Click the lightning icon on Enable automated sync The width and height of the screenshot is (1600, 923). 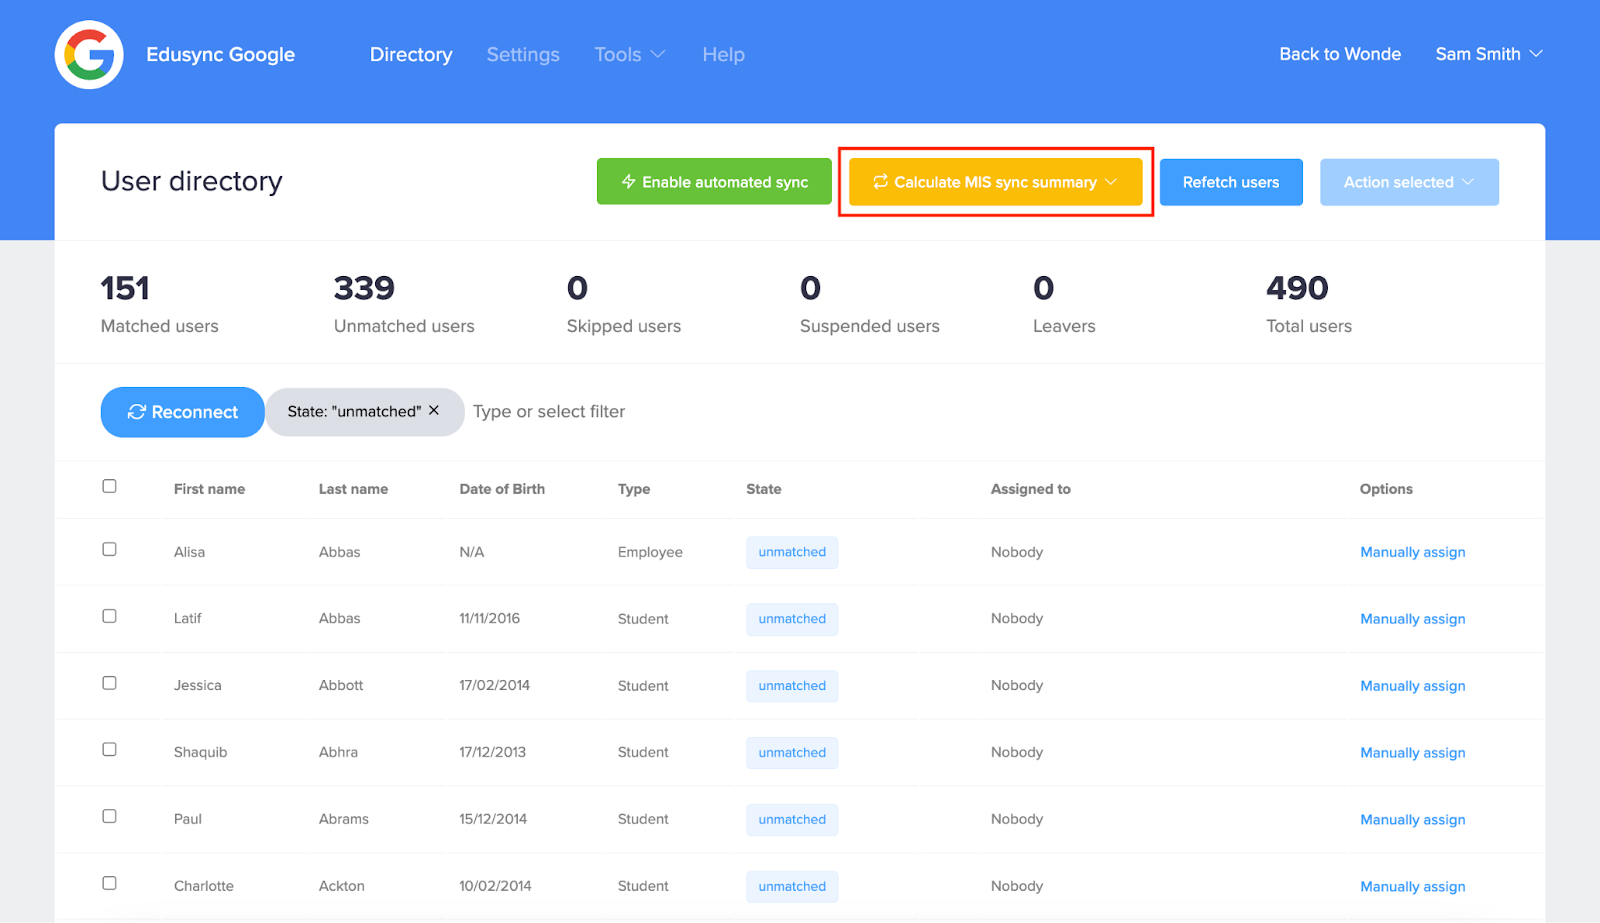point(628,182)
